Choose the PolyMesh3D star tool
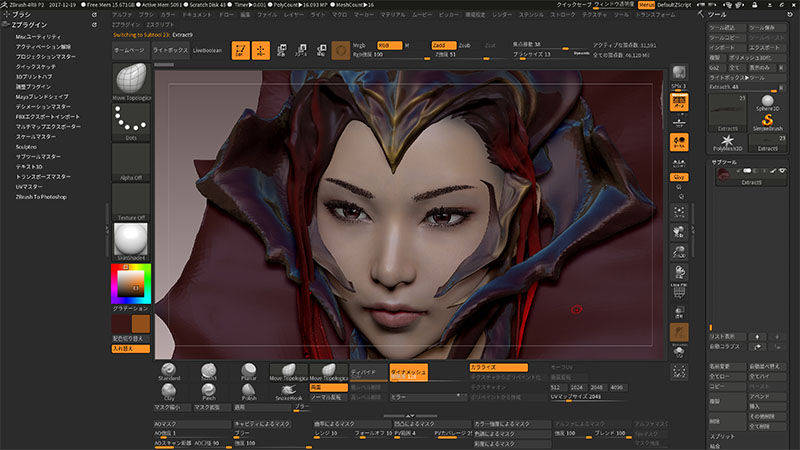This screenshot has width=800, height=450. pos(727,139)
